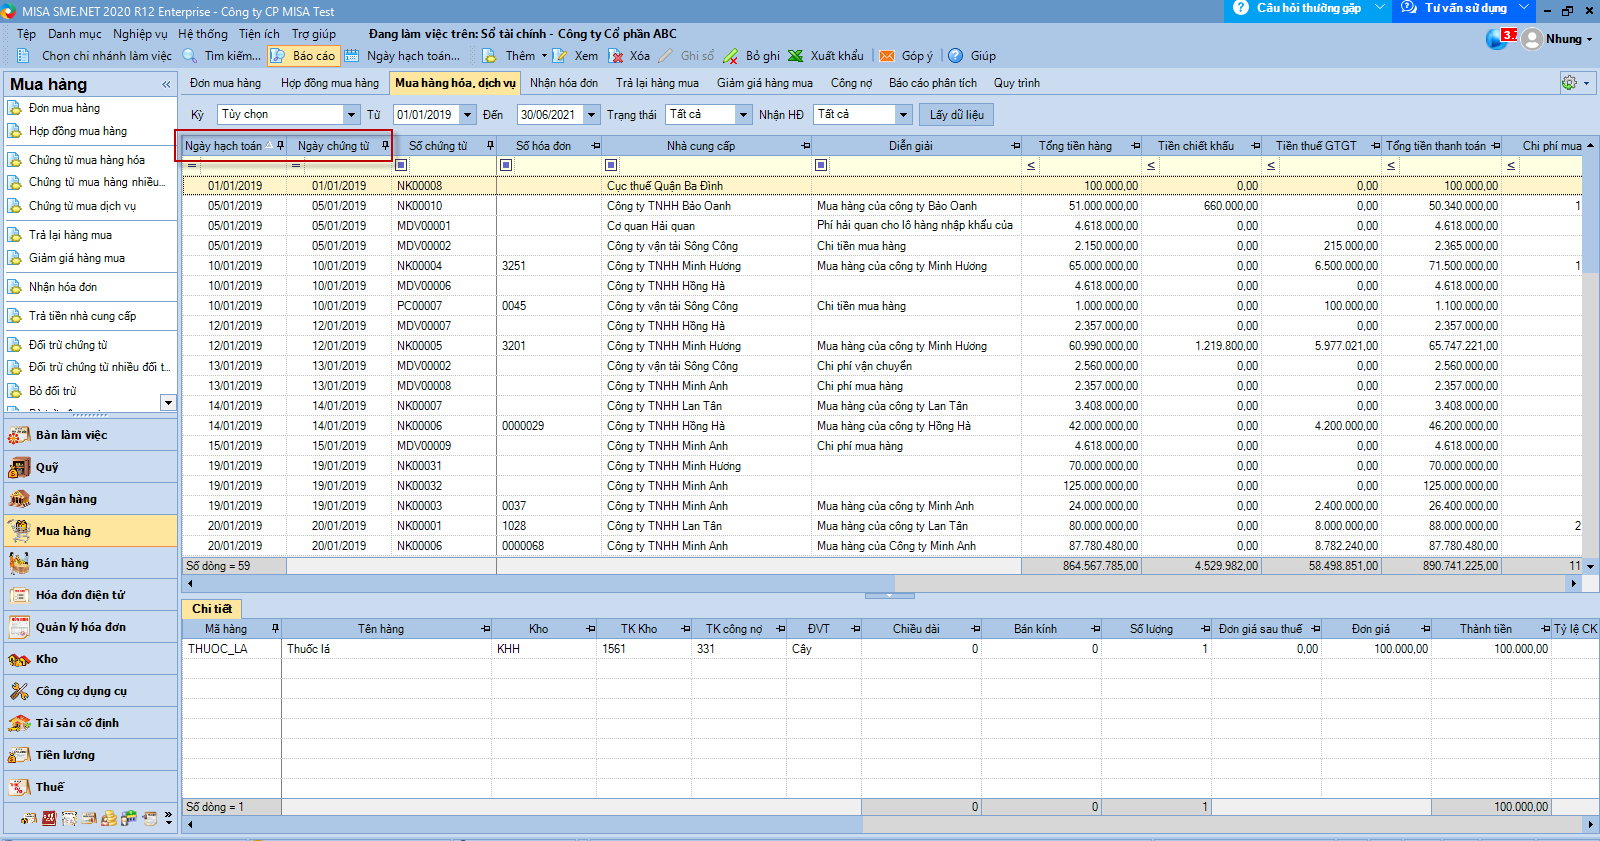
Task: Toggle Nhà cung cấp filter operator box
Action: [x=611, y=165]
